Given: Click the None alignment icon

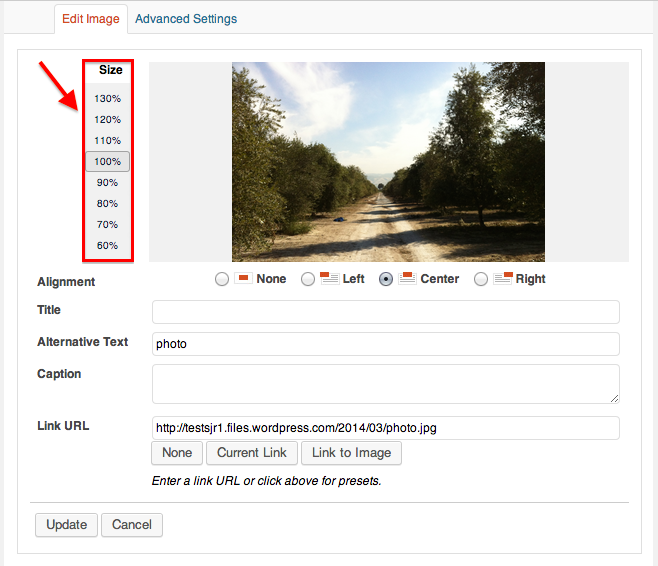Looking at the screenshot, I should pyautogui.click(x=243, y=279).
